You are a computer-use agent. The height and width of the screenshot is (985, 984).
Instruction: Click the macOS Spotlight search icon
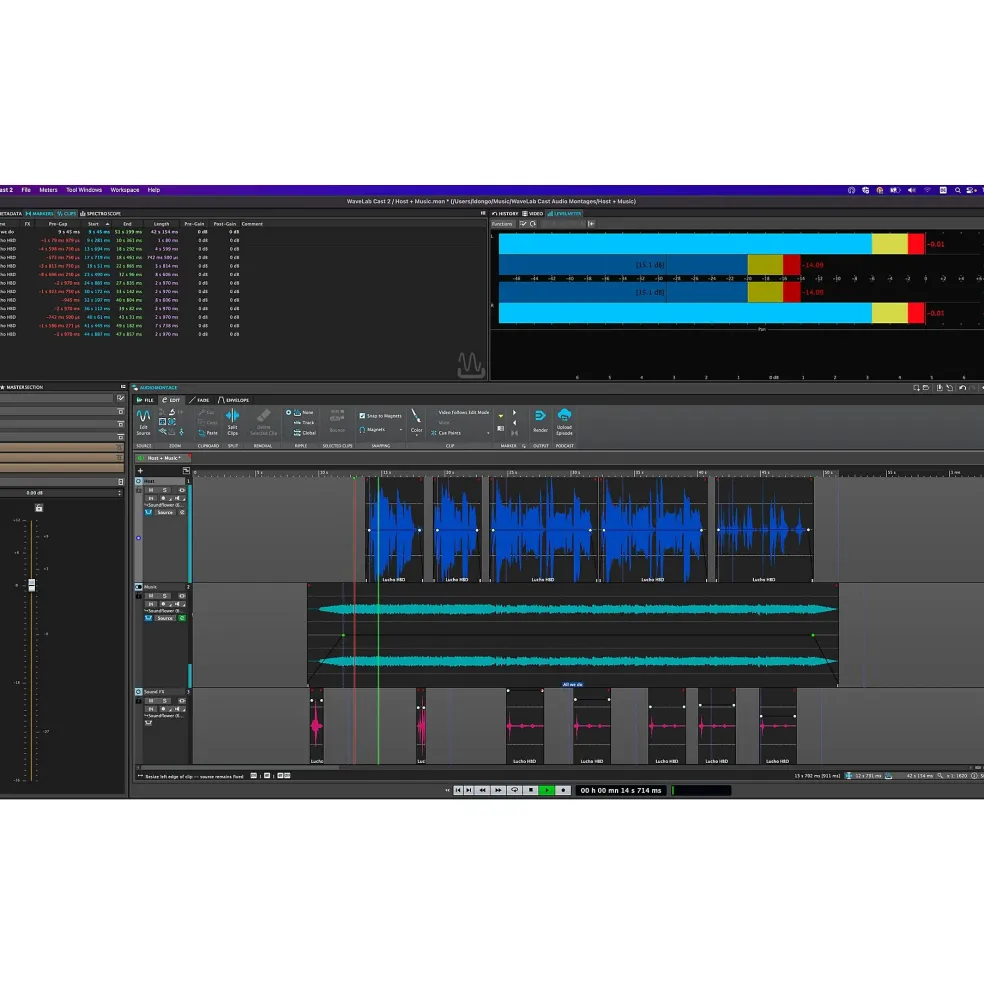click(958, 190)
